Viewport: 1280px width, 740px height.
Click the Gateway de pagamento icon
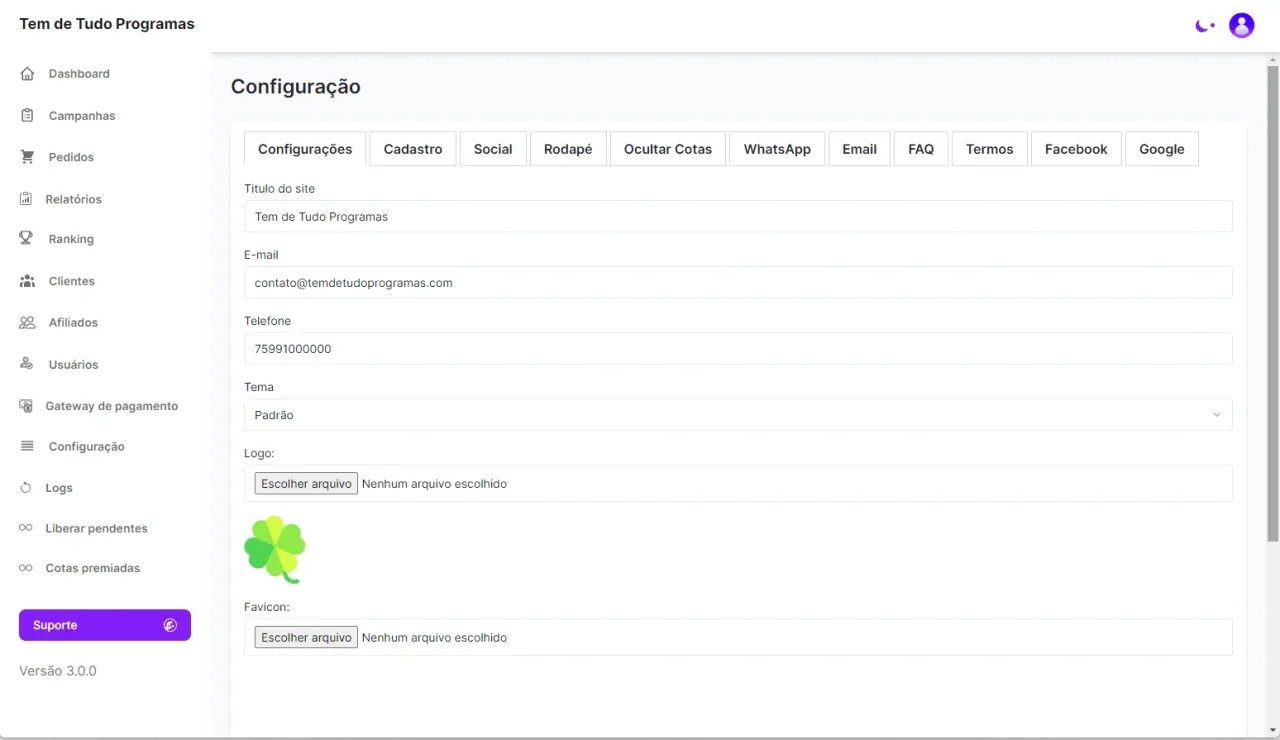pyautogui.click(x=26, y=406)
